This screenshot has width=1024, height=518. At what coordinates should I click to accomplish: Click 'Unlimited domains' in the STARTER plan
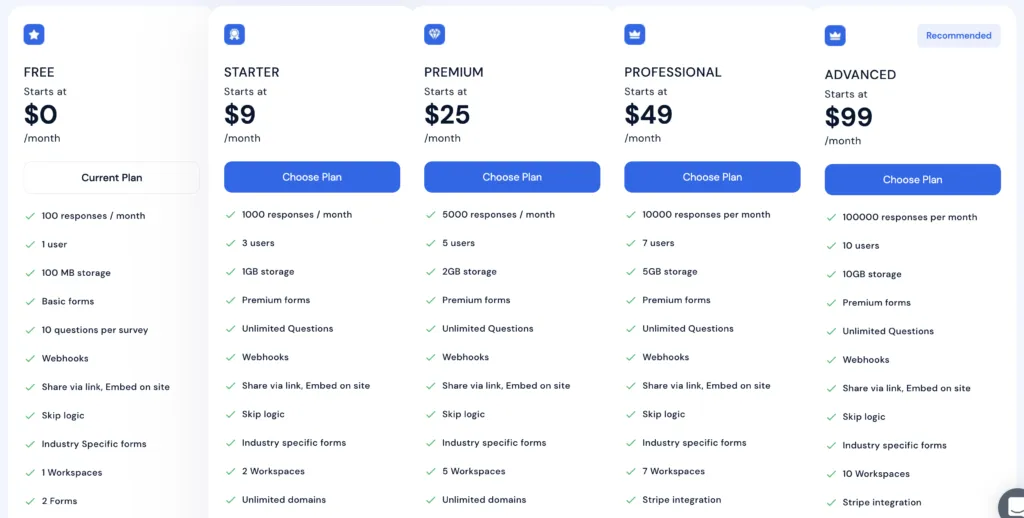pos(284,500)
